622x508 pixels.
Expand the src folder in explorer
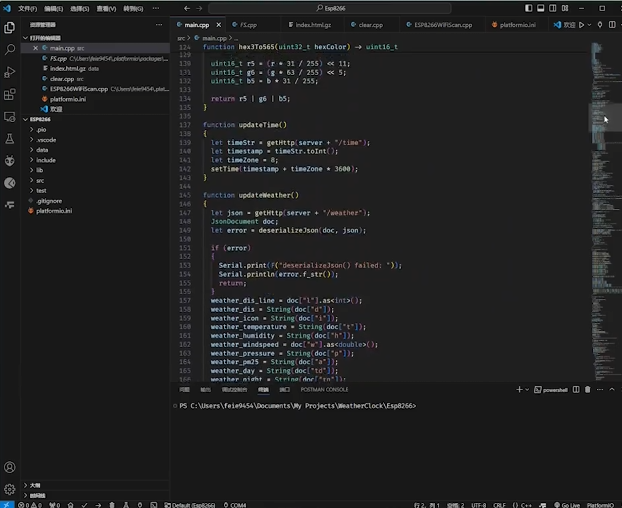(40, 180)
